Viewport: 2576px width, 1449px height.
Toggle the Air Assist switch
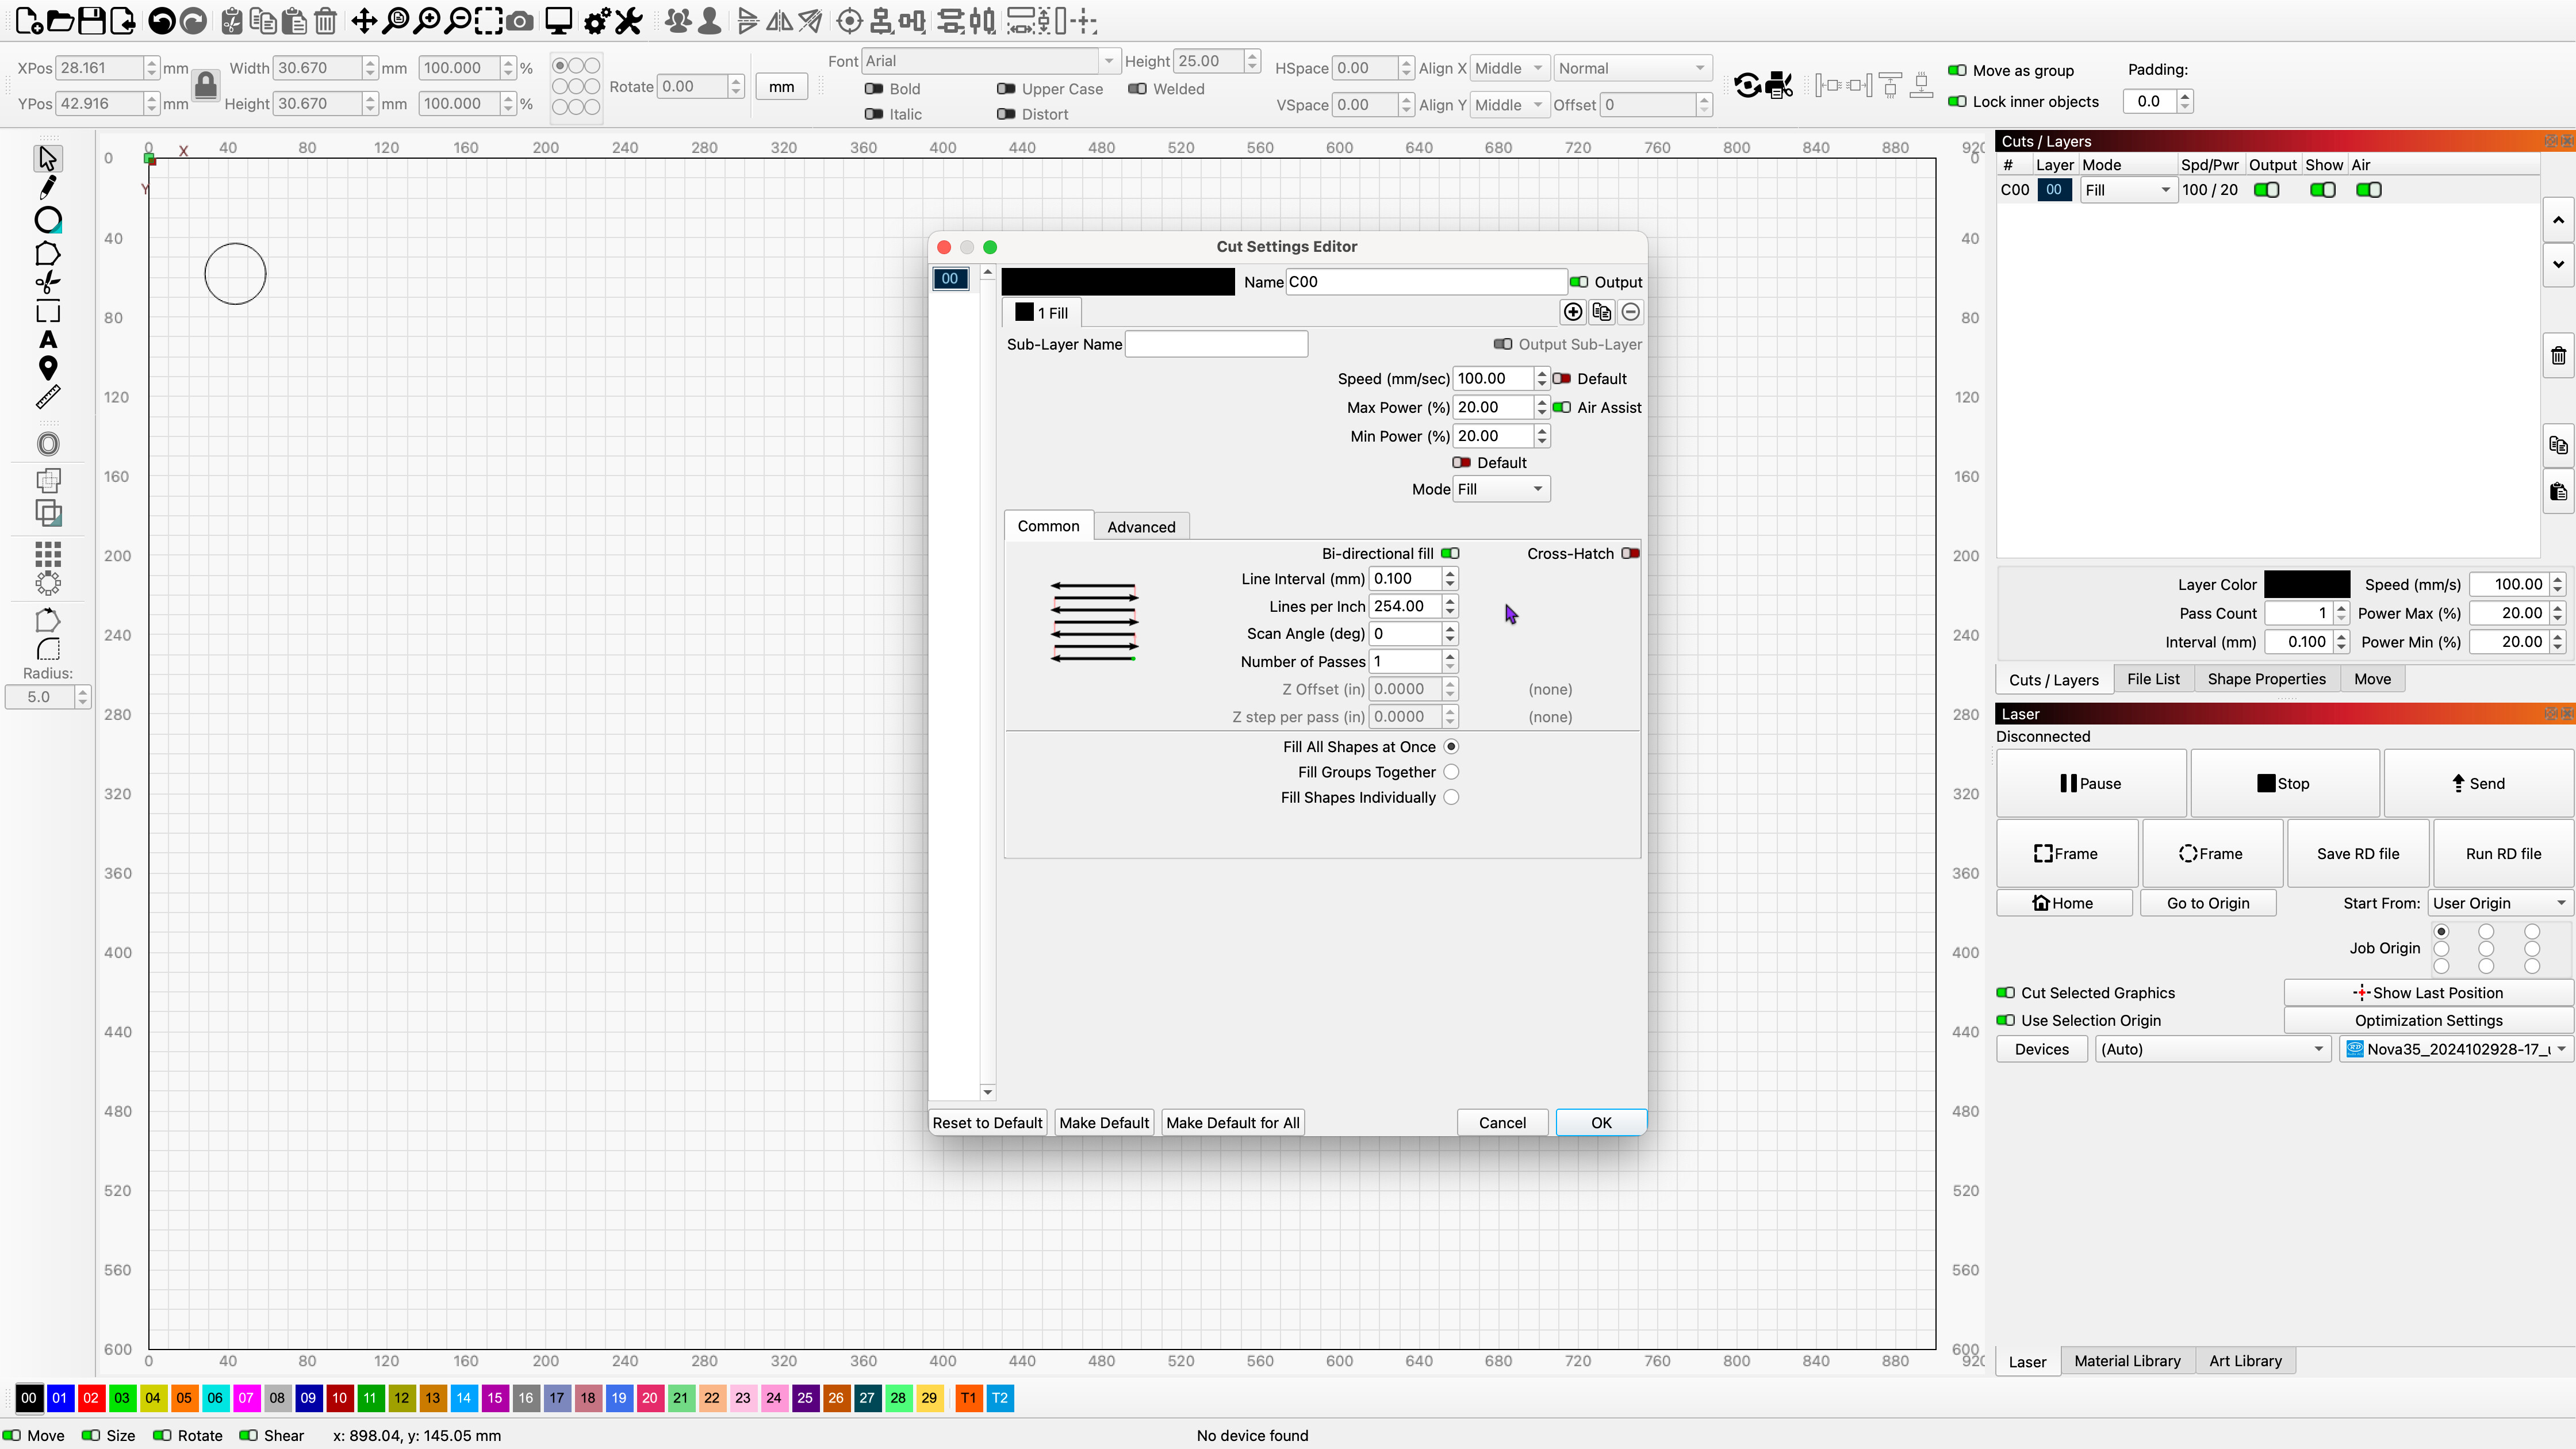pyautogui.click(x=1561, y=407)
